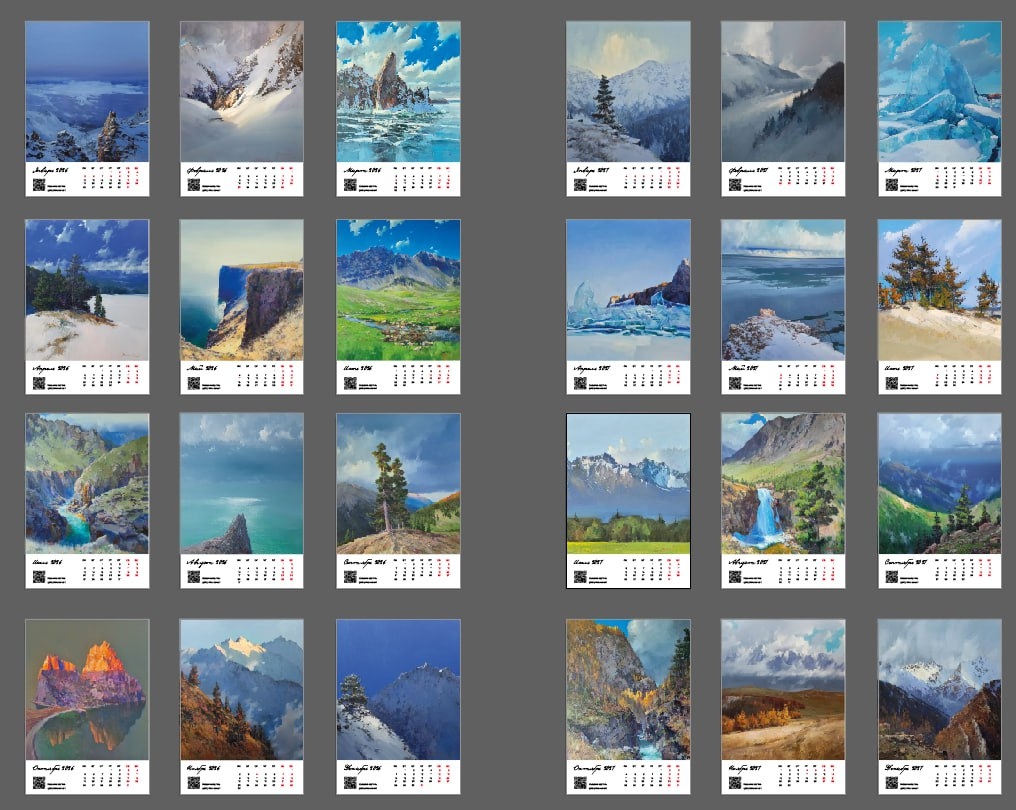This screenshot has width=1016, height=810.
Task: Click the QR code on March 2017 page
Action: pyautogui.click(x=891, y=185)
